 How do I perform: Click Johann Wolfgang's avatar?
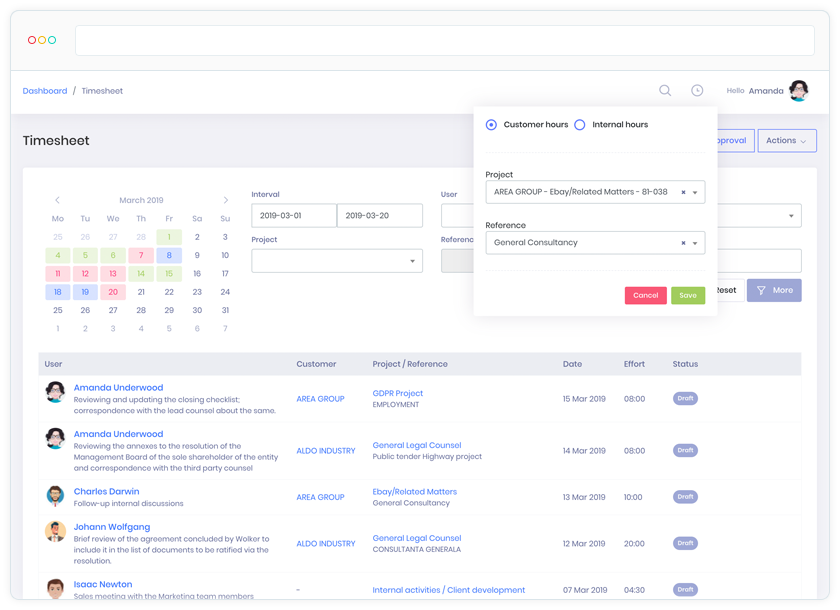[x=55, y=532]
